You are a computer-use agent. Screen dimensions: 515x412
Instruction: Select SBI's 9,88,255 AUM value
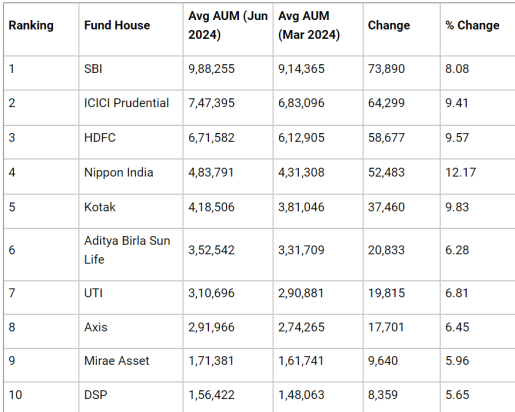pyautogui.click(x=211, y=69)
